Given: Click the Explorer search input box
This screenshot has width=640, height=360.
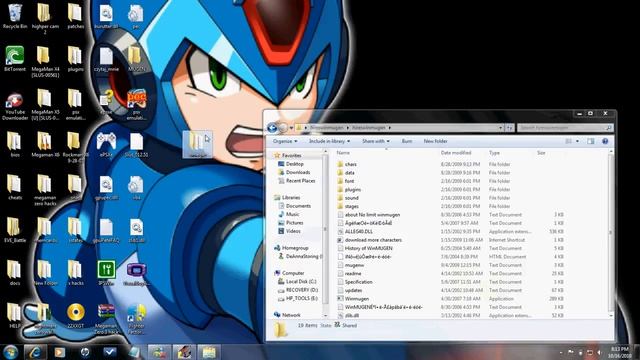Looking at the screenshot, I should [565, 128].
